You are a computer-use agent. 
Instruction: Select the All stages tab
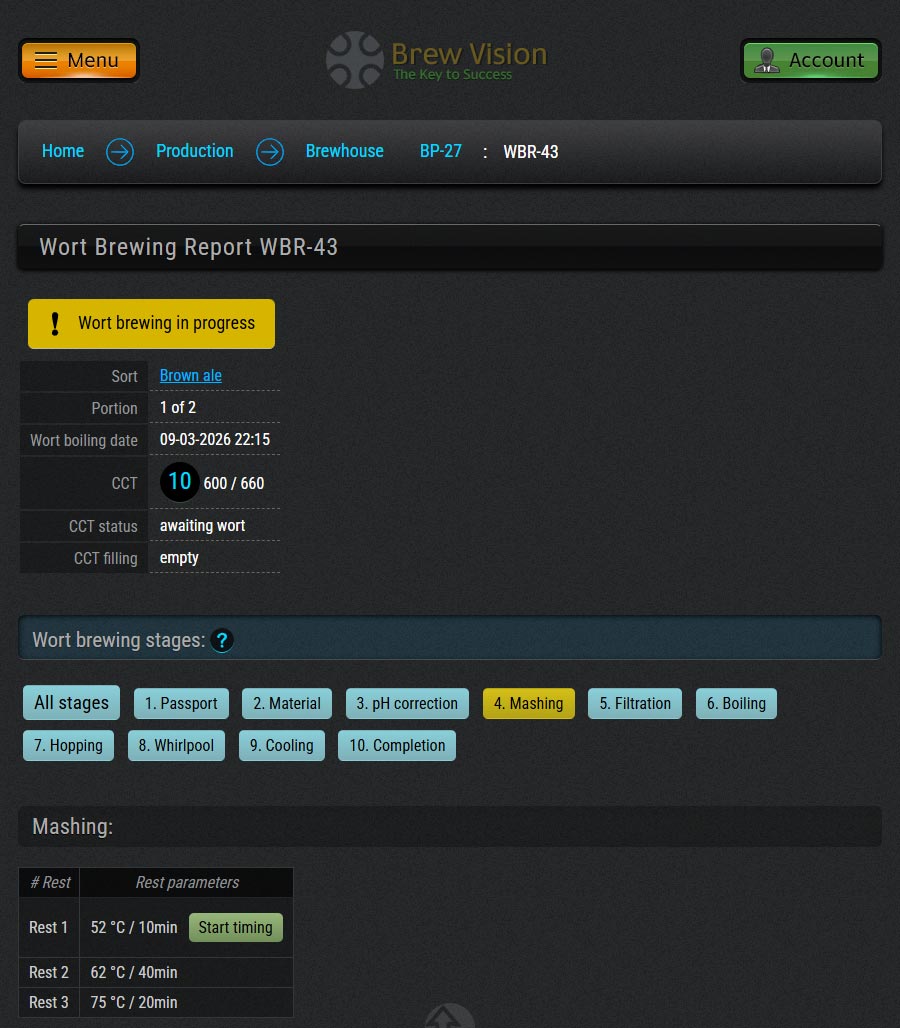pos(71,703)
